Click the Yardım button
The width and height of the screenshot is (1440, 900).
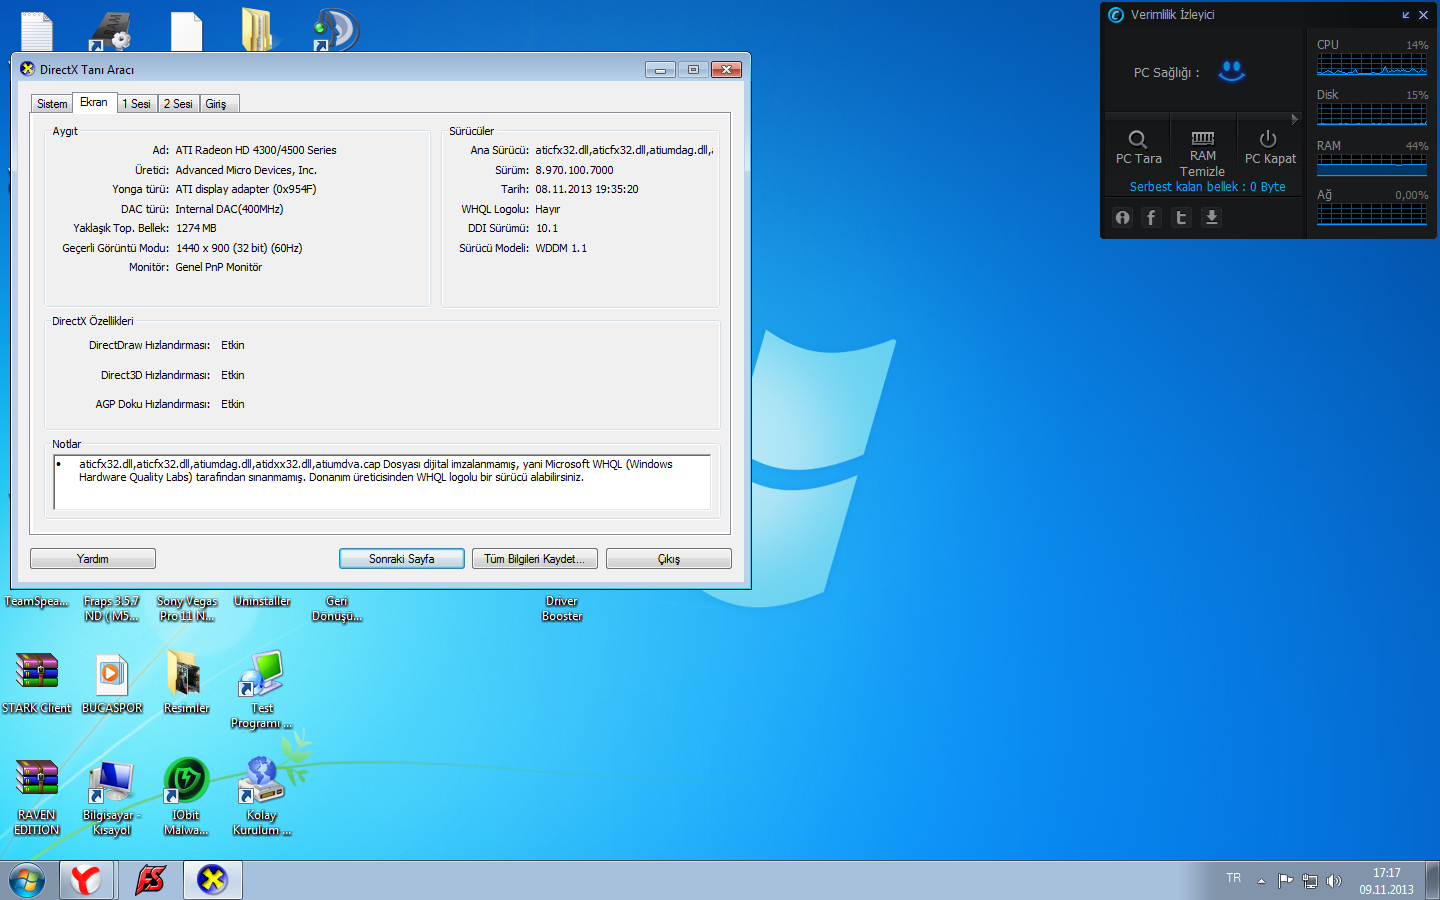[x=93, y=559]
